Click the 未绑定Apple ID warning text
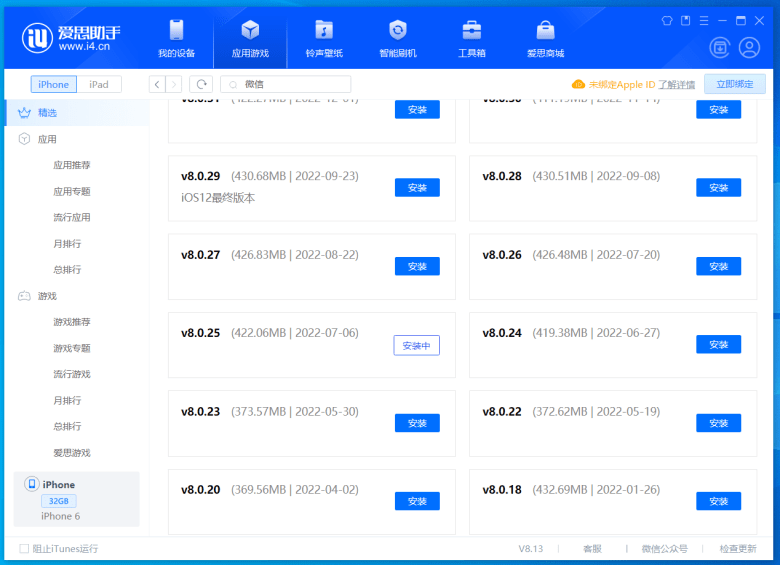The height and width of the screenshot is (565, 780). tap(622, 85)
